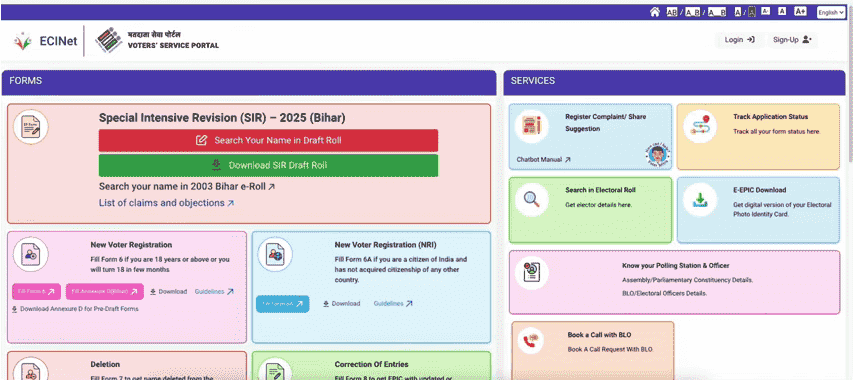Screen dimensions: 853x380
Task: Click the New Voter Registration heading
Action: (x=131, y=245)
